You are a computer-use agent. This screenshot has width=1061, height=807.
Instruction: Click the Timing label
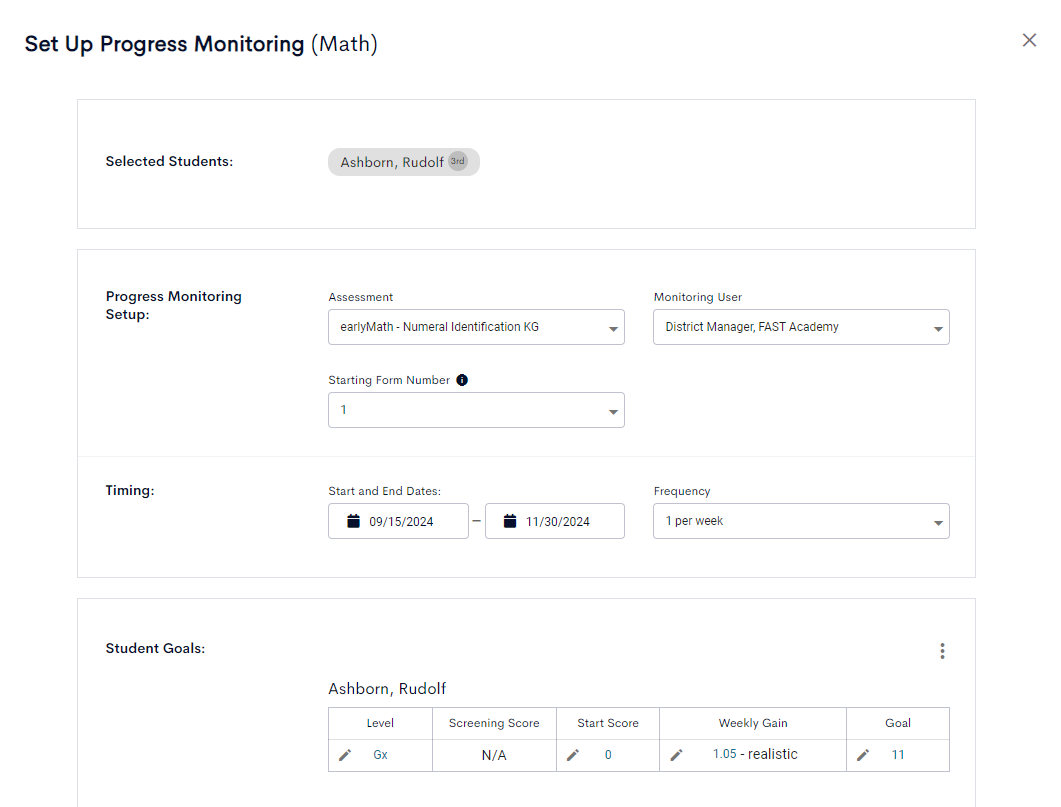click(130, 490)
